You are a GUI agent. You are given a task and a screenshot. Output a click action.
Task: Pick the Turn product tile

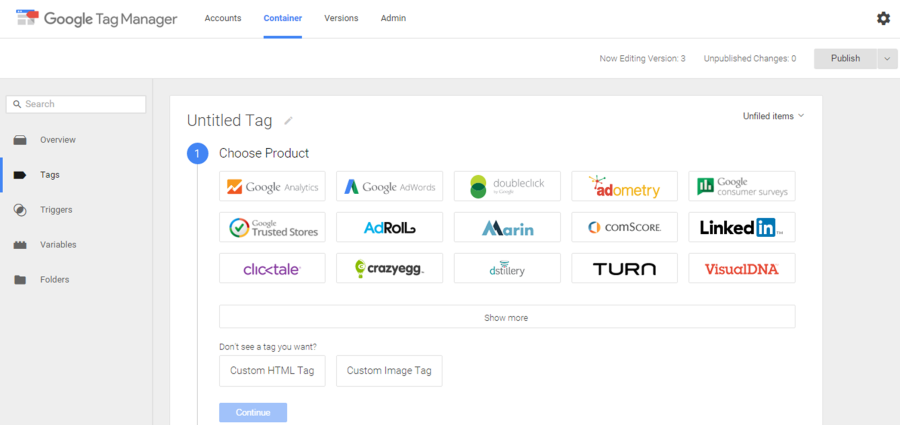[x=624, y=268]
